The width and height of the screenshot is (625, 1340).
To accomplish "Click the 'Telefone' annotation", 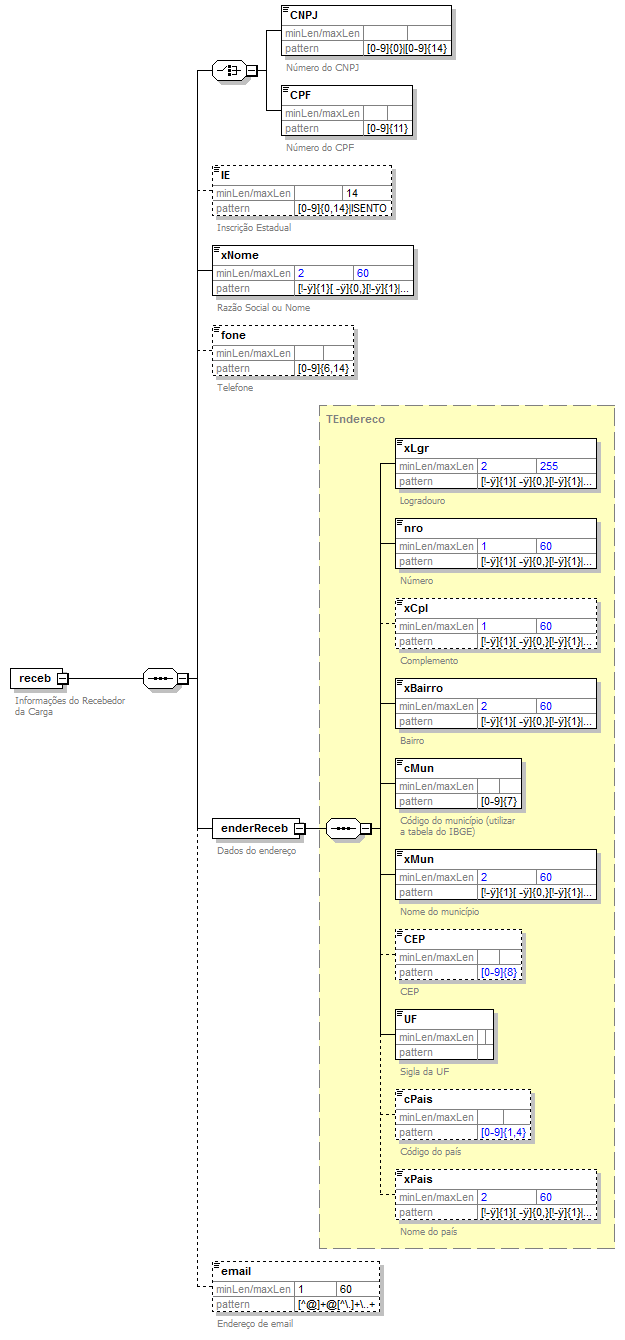I will (x=235, y=388).
